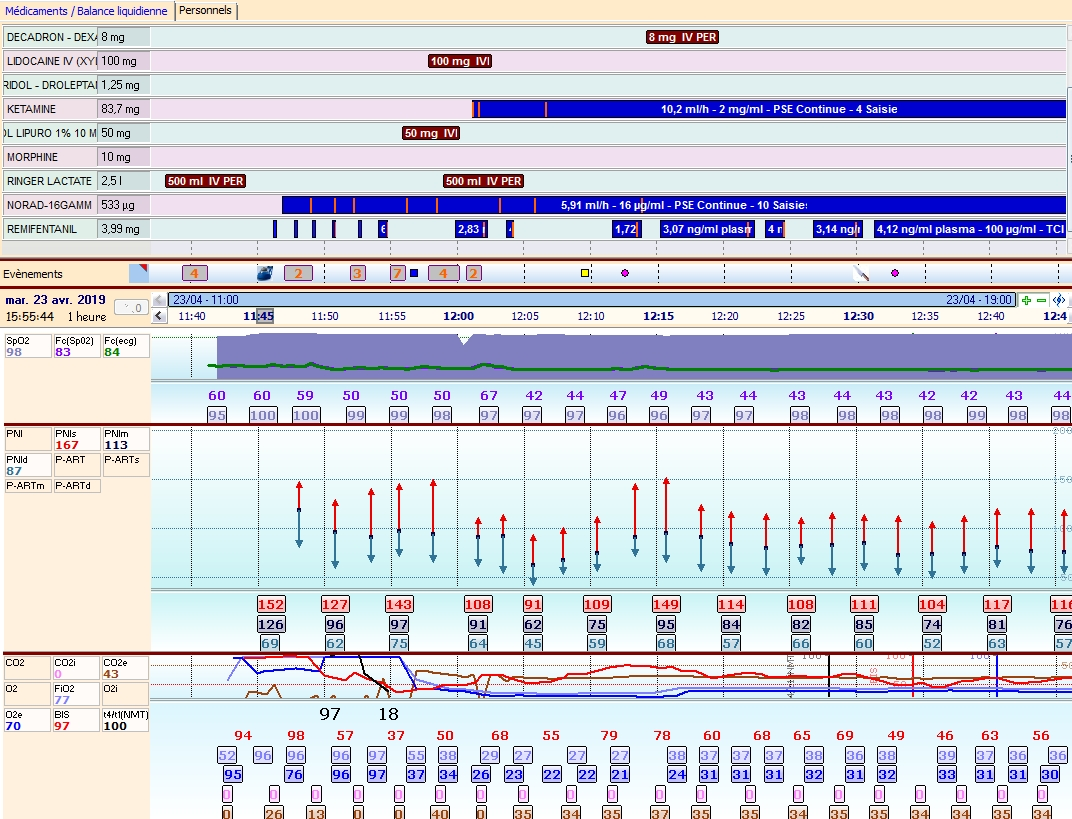Viewport: 1072px width, 819px height.
Task: Click the yellow square event icon
Action: pyautogui.click(x=585, y=273)
